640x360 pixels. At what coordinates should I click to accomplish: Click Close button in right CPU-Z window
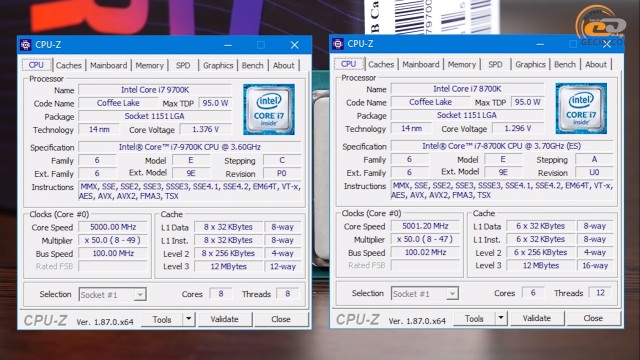click(593, 319)
